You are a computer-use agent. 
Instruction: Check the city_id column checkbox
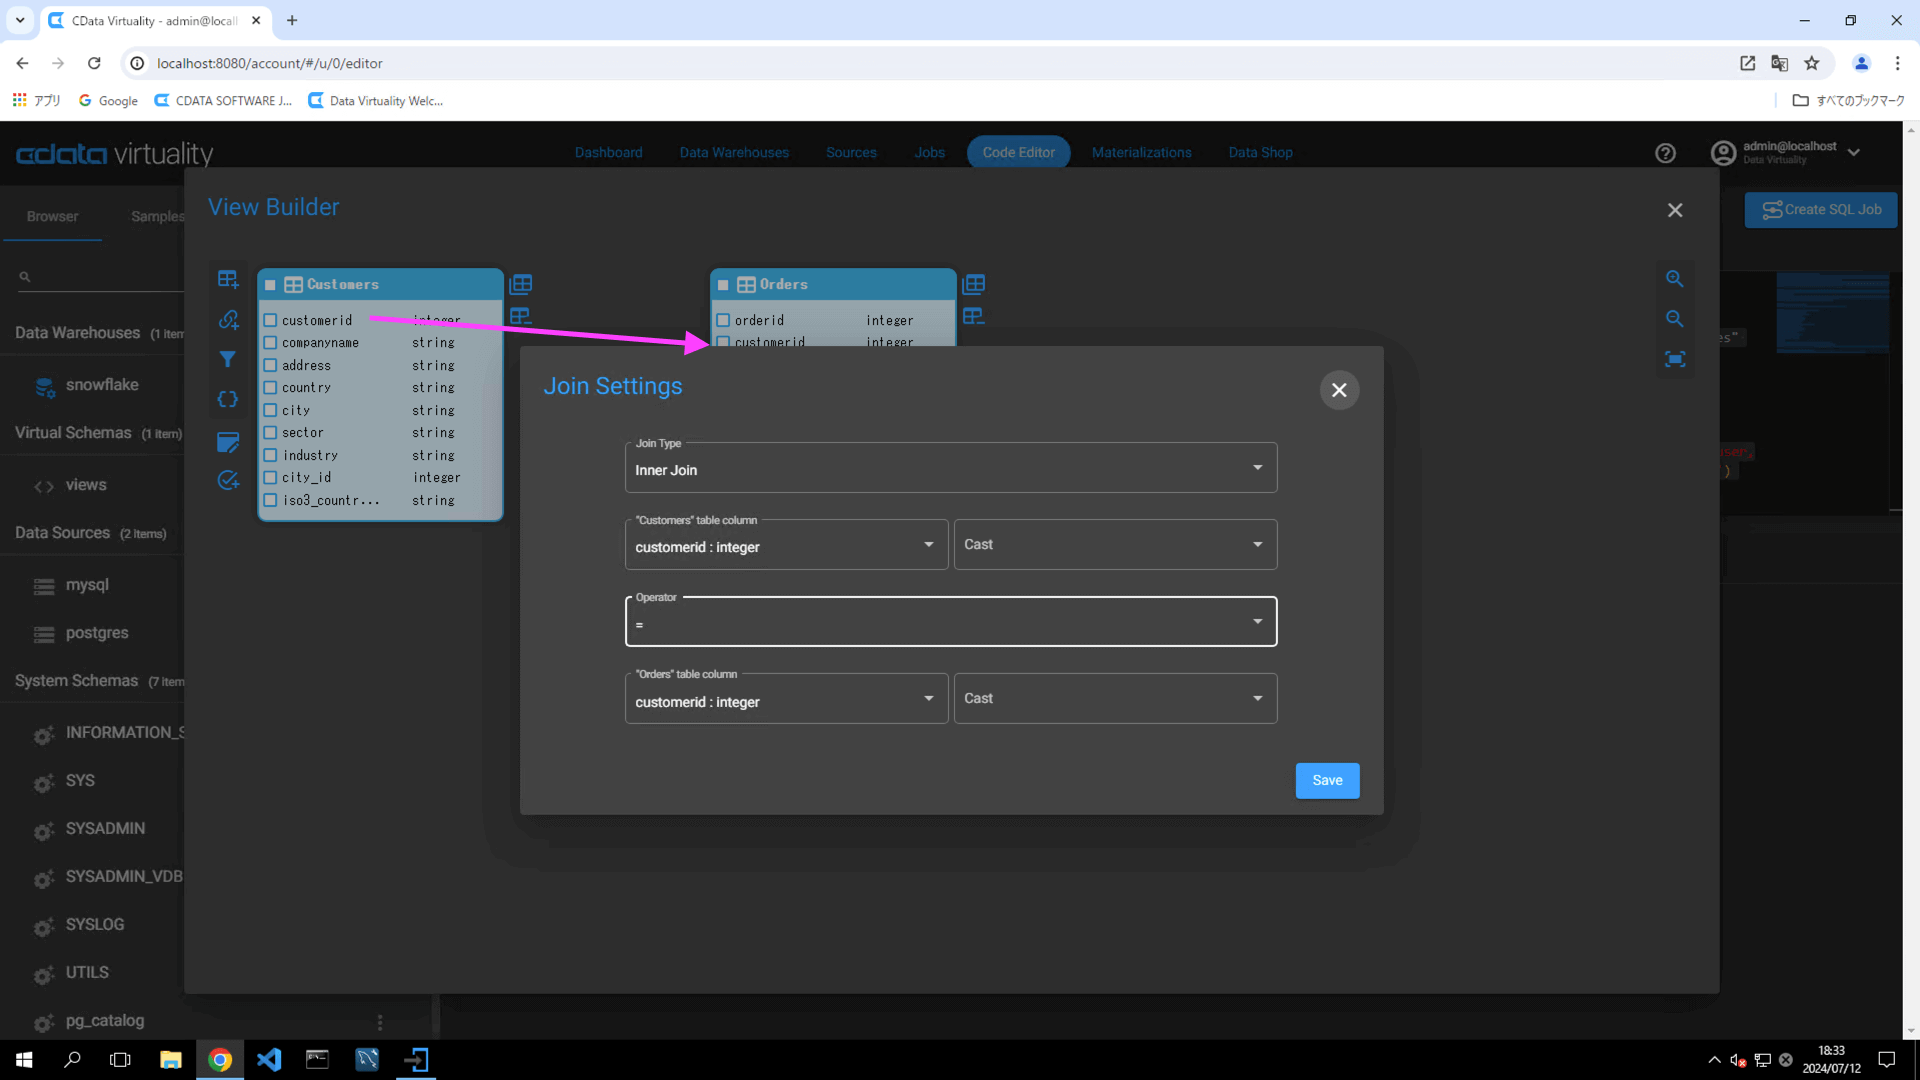pos(270,477)
